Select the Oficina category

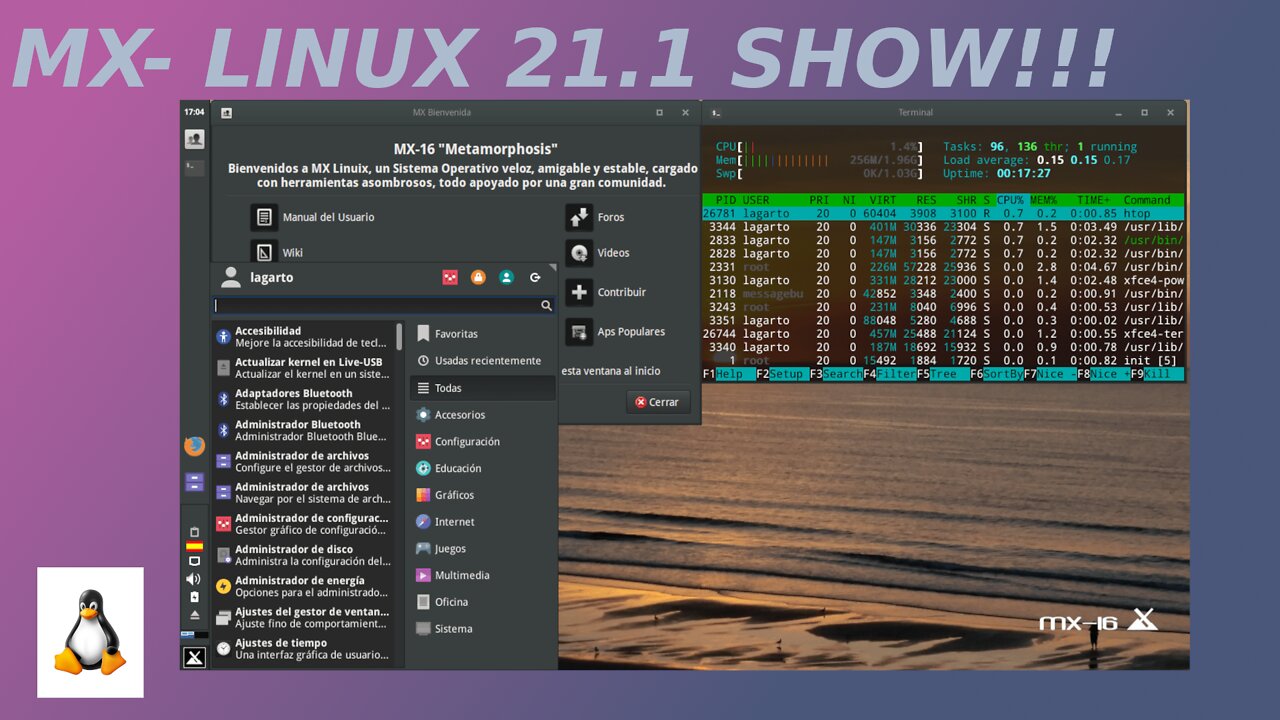[x=483, y=602]
